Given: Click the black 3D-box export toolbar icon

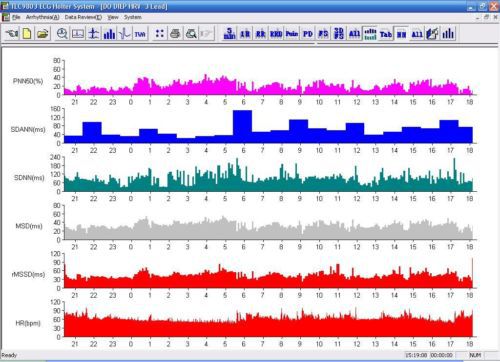Looking at the screenshot, I should [433, 34].
